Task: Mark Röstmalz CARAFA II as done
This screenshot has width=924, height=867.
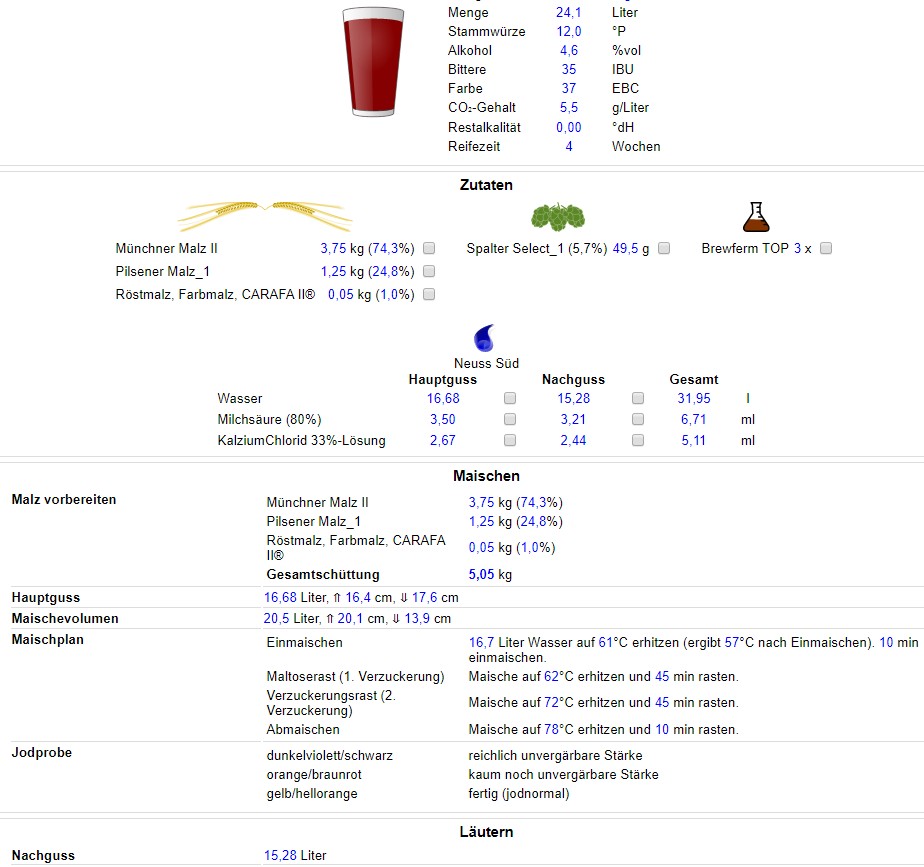Action: 429,294
